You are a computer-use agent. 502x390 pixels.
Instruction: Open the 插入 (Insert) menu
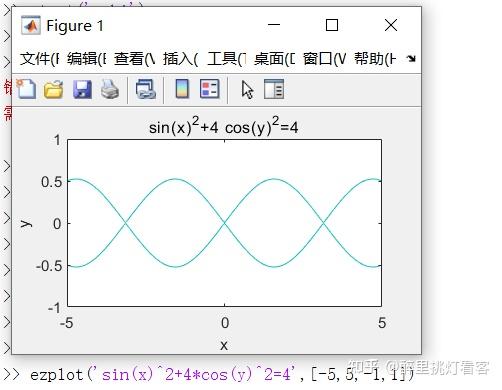click(180, 59)
